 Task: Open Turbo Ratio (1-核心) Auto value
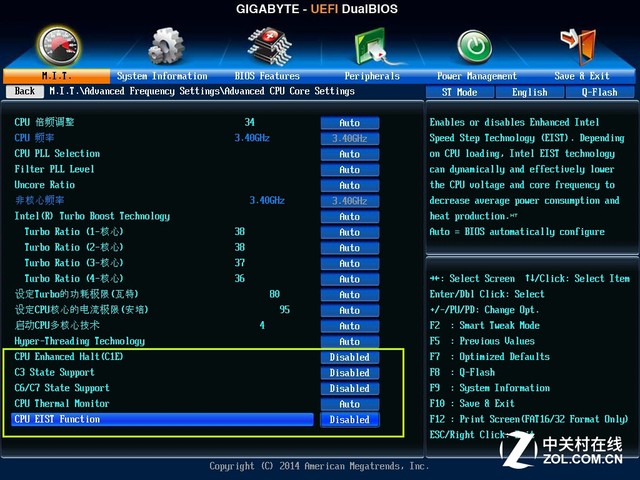click(x=350, y=232)
